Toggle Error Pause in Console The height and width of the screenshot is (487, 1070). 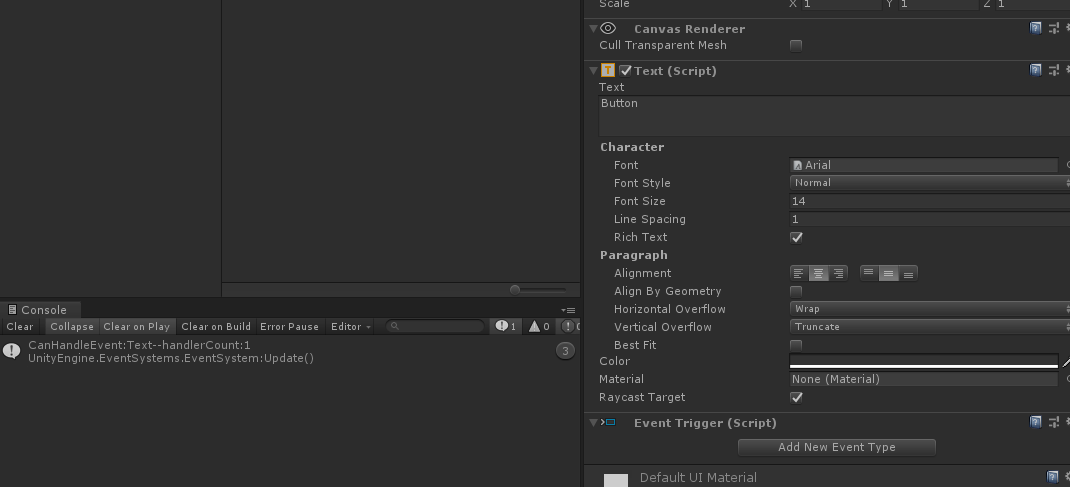pyautogui.click(x=289, y=327)
